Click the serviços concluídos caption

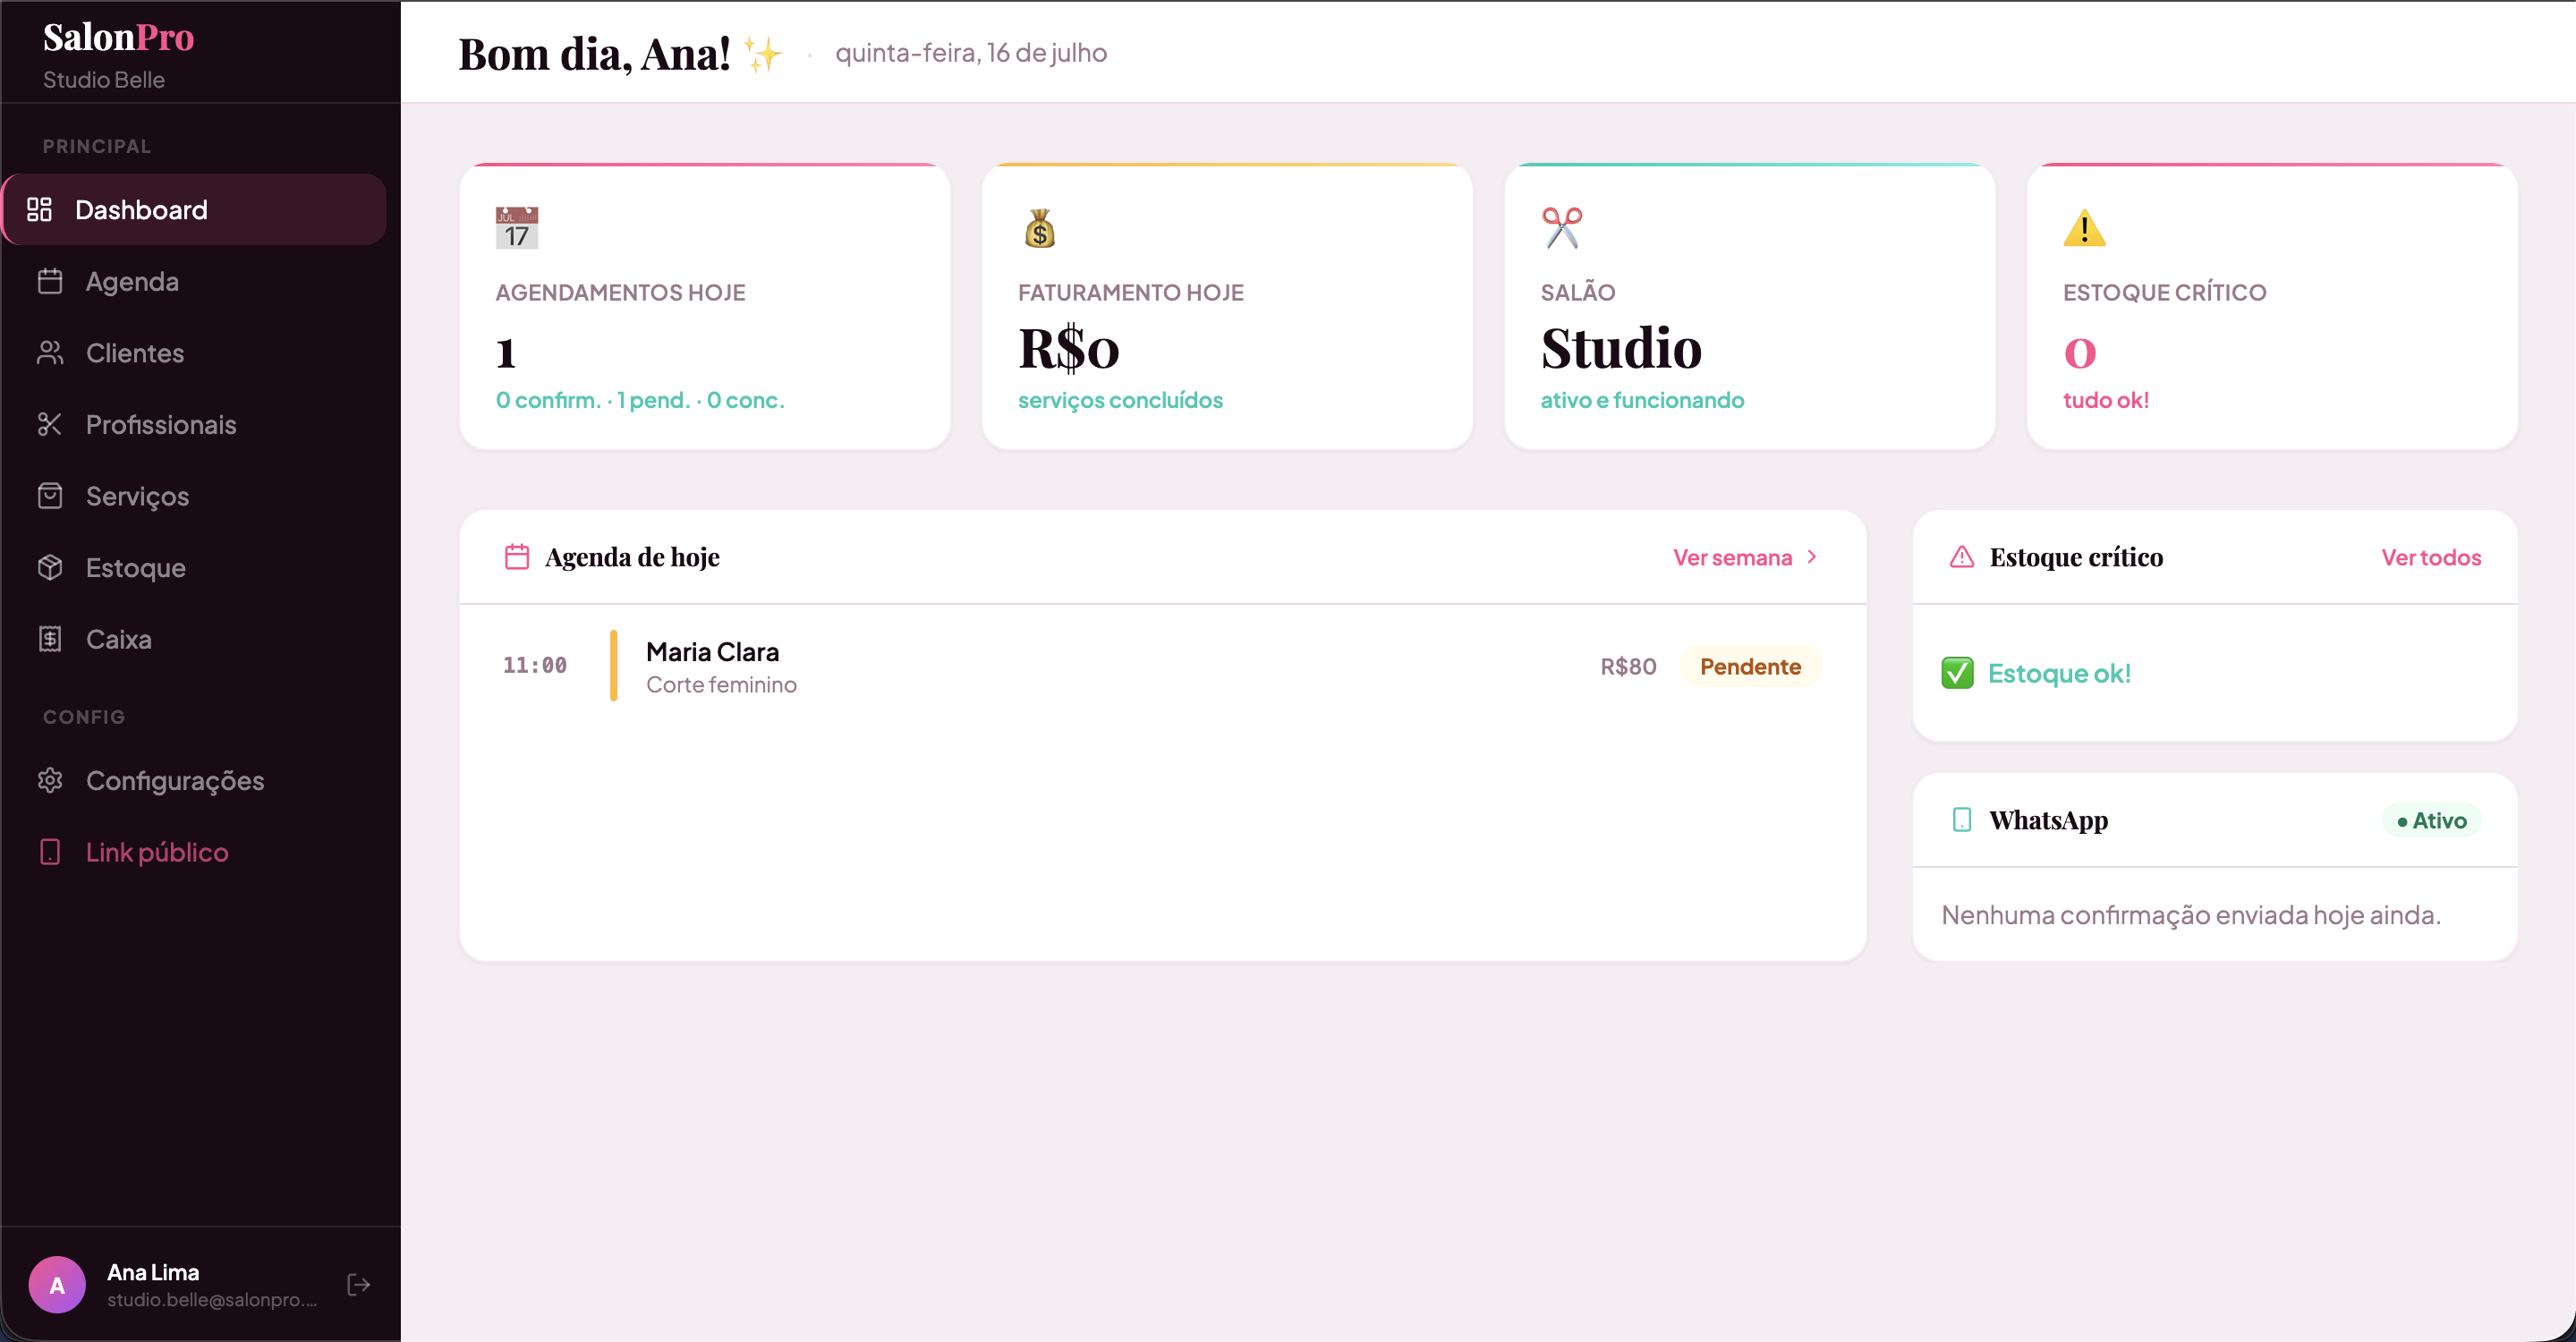coord(1120,400)
